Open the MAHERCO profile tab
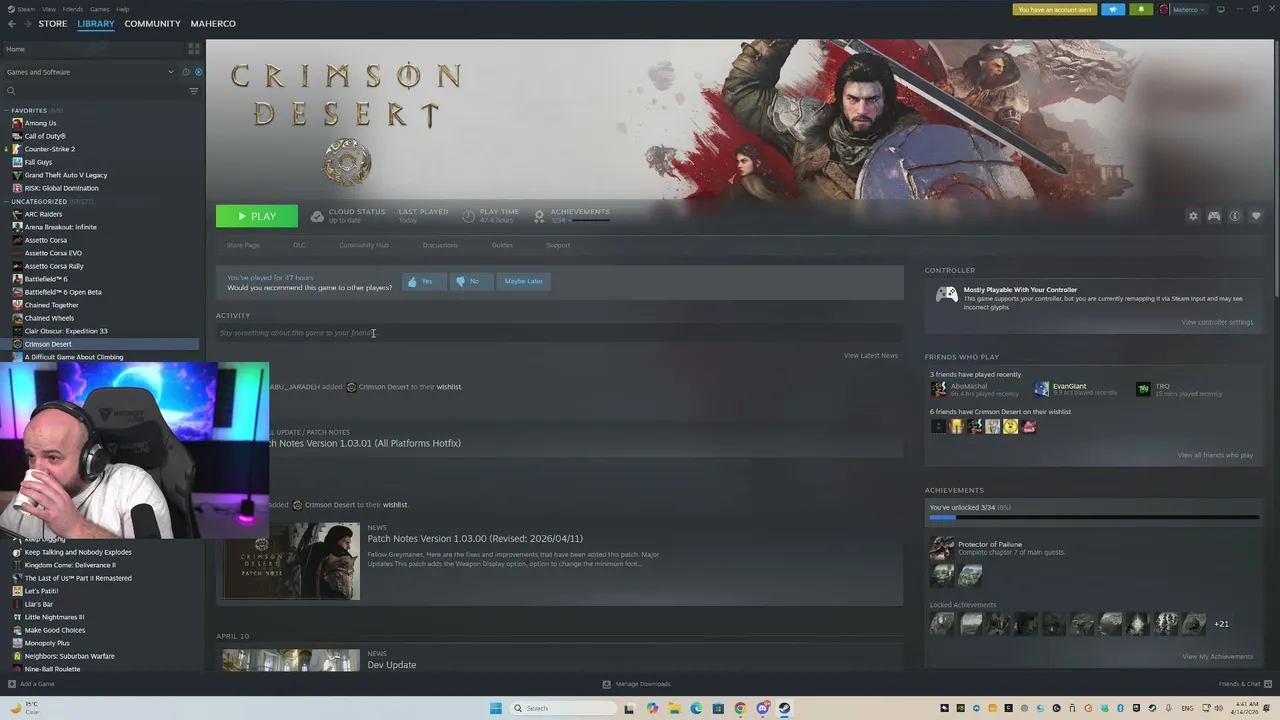The image size is (1280, 720). pyautogui.click(x=213, y=24)
